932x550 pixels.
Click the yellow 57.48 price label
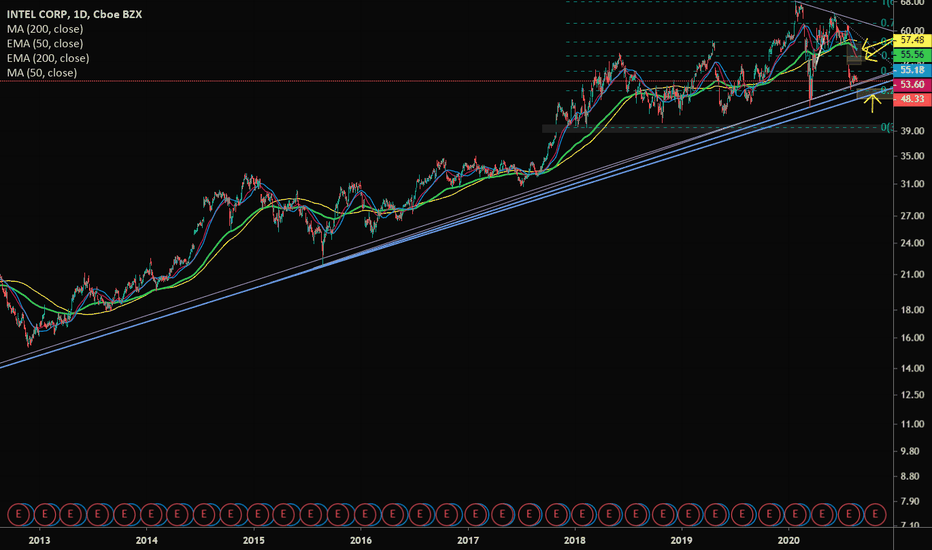pos(912,40)
